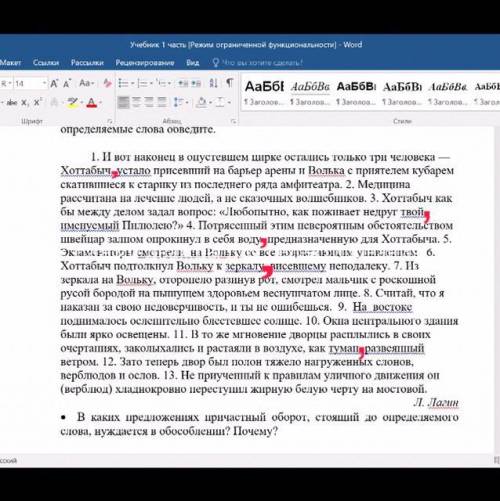This screenshot has width=500, height=501.
Task: Expand the font color dropdown arrow
Action: [x=100, y=103]
